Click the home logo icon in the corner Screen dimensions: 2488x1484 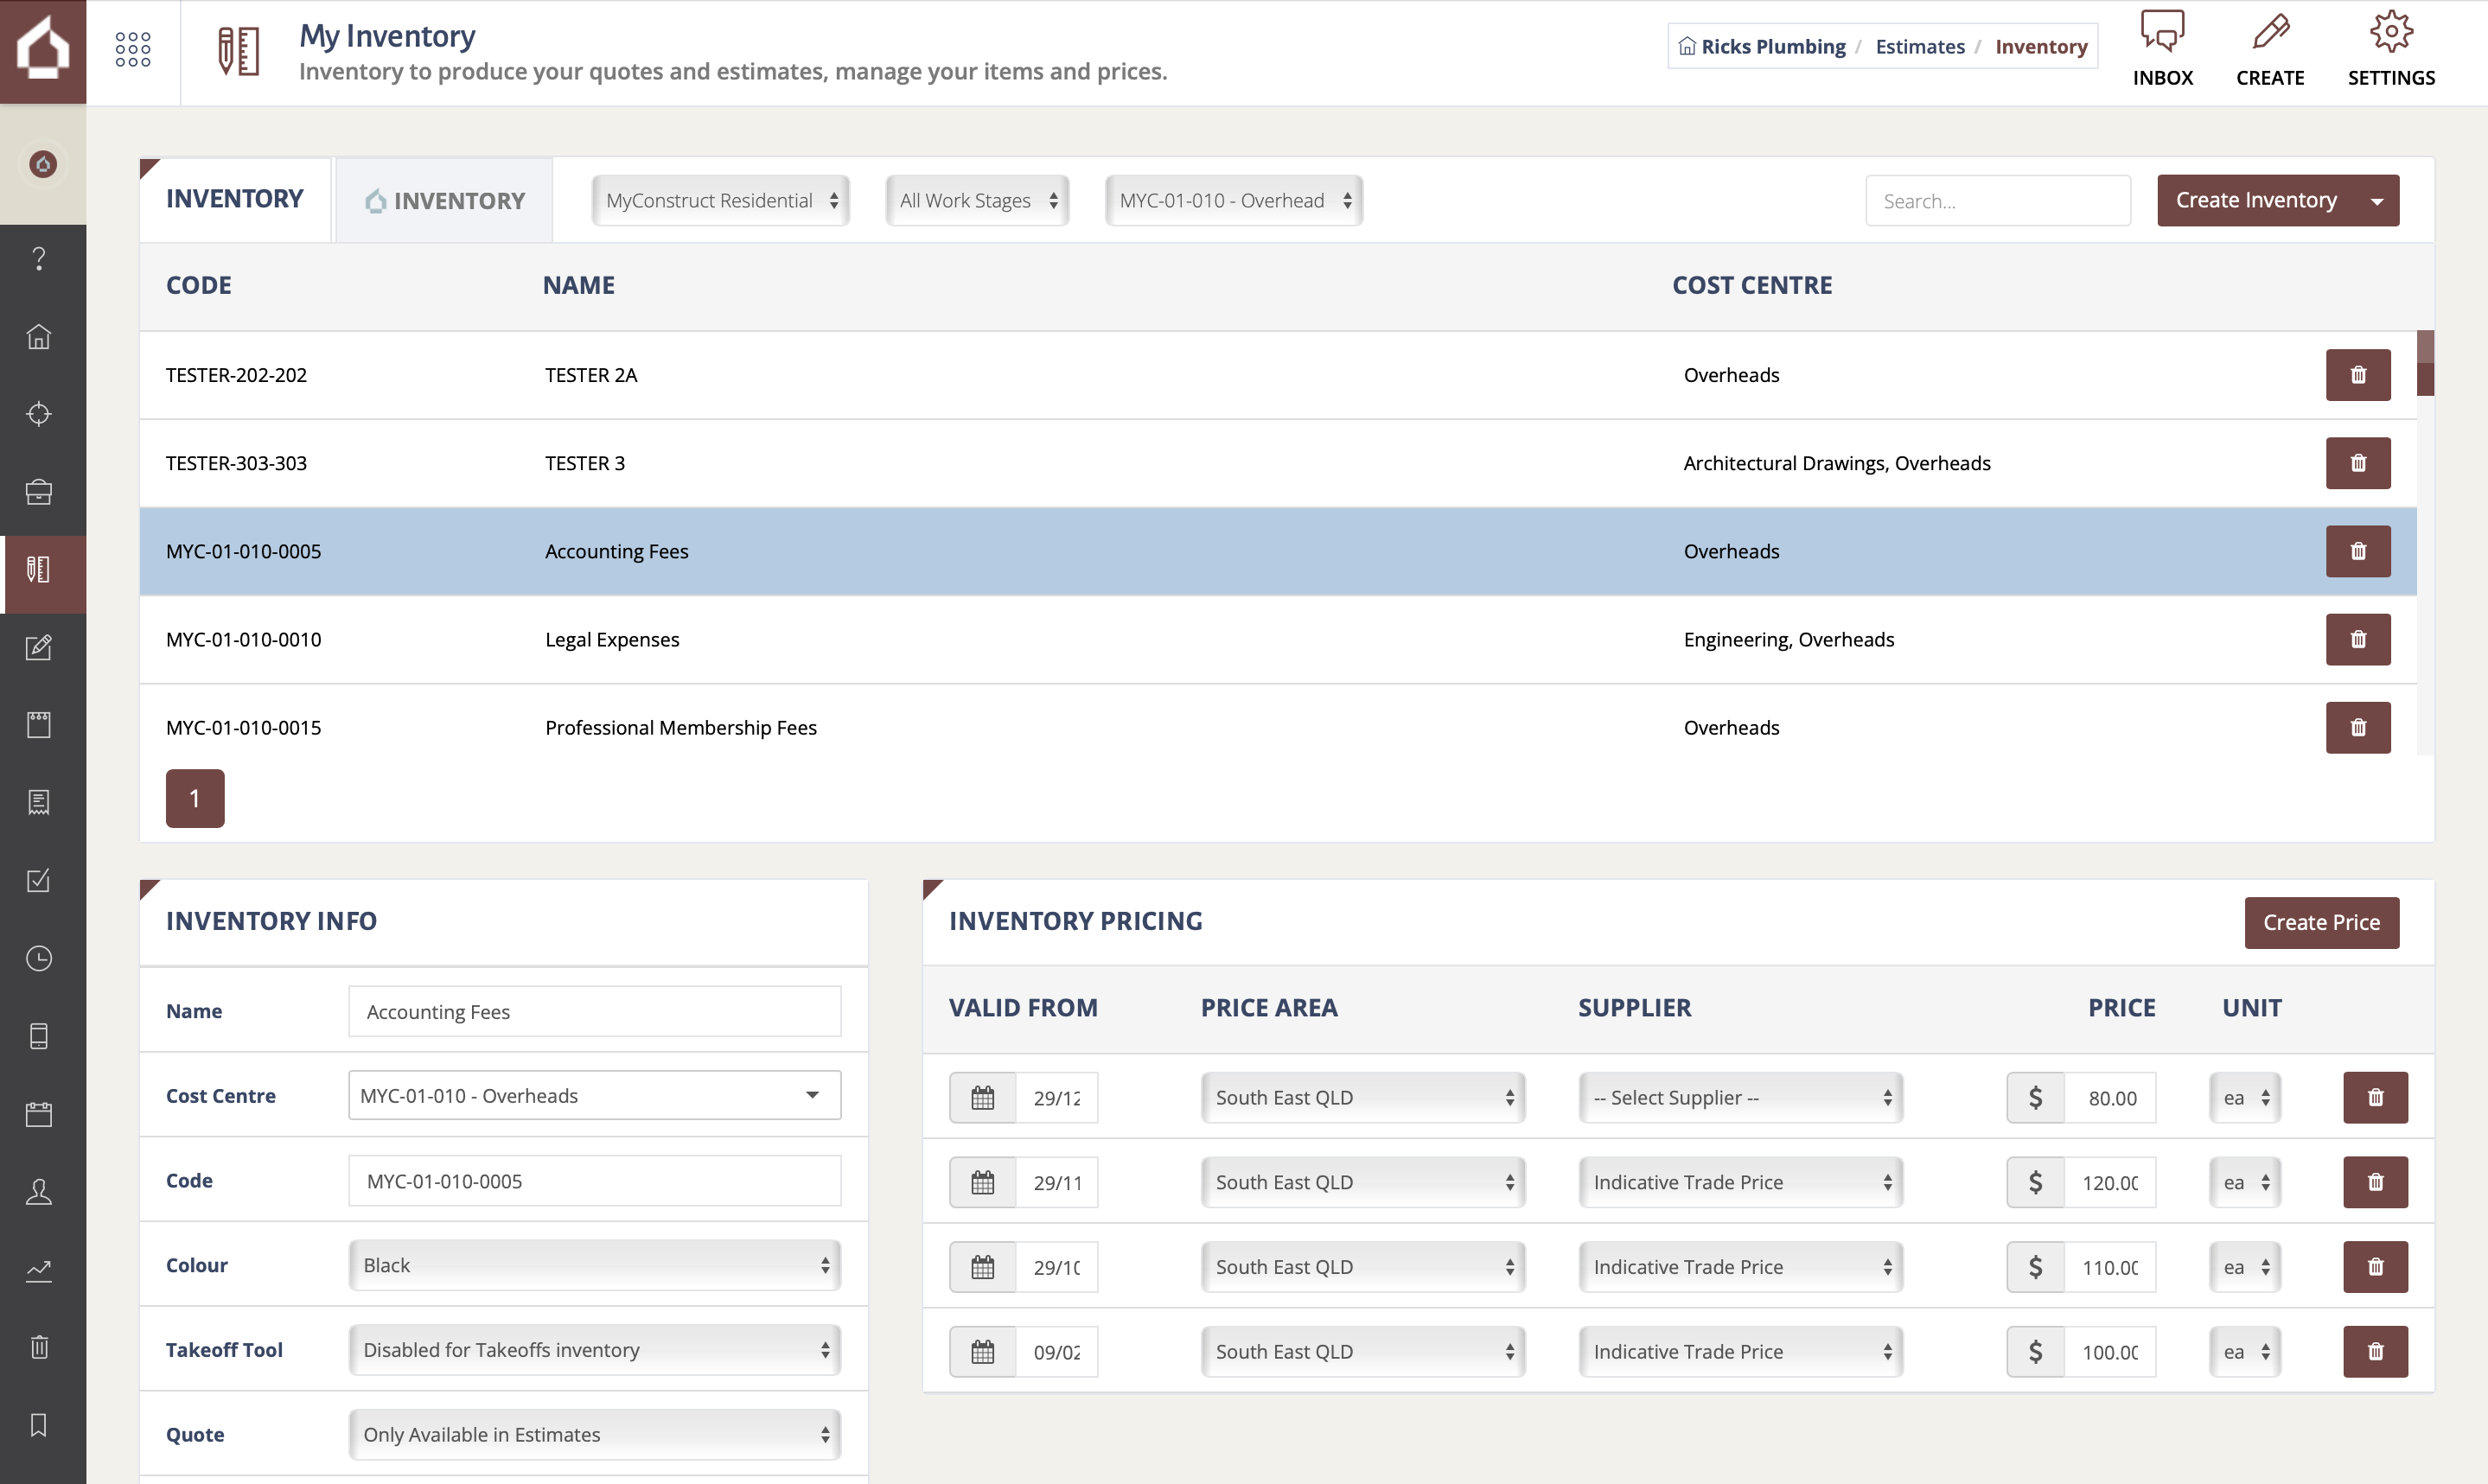point(43,50)
